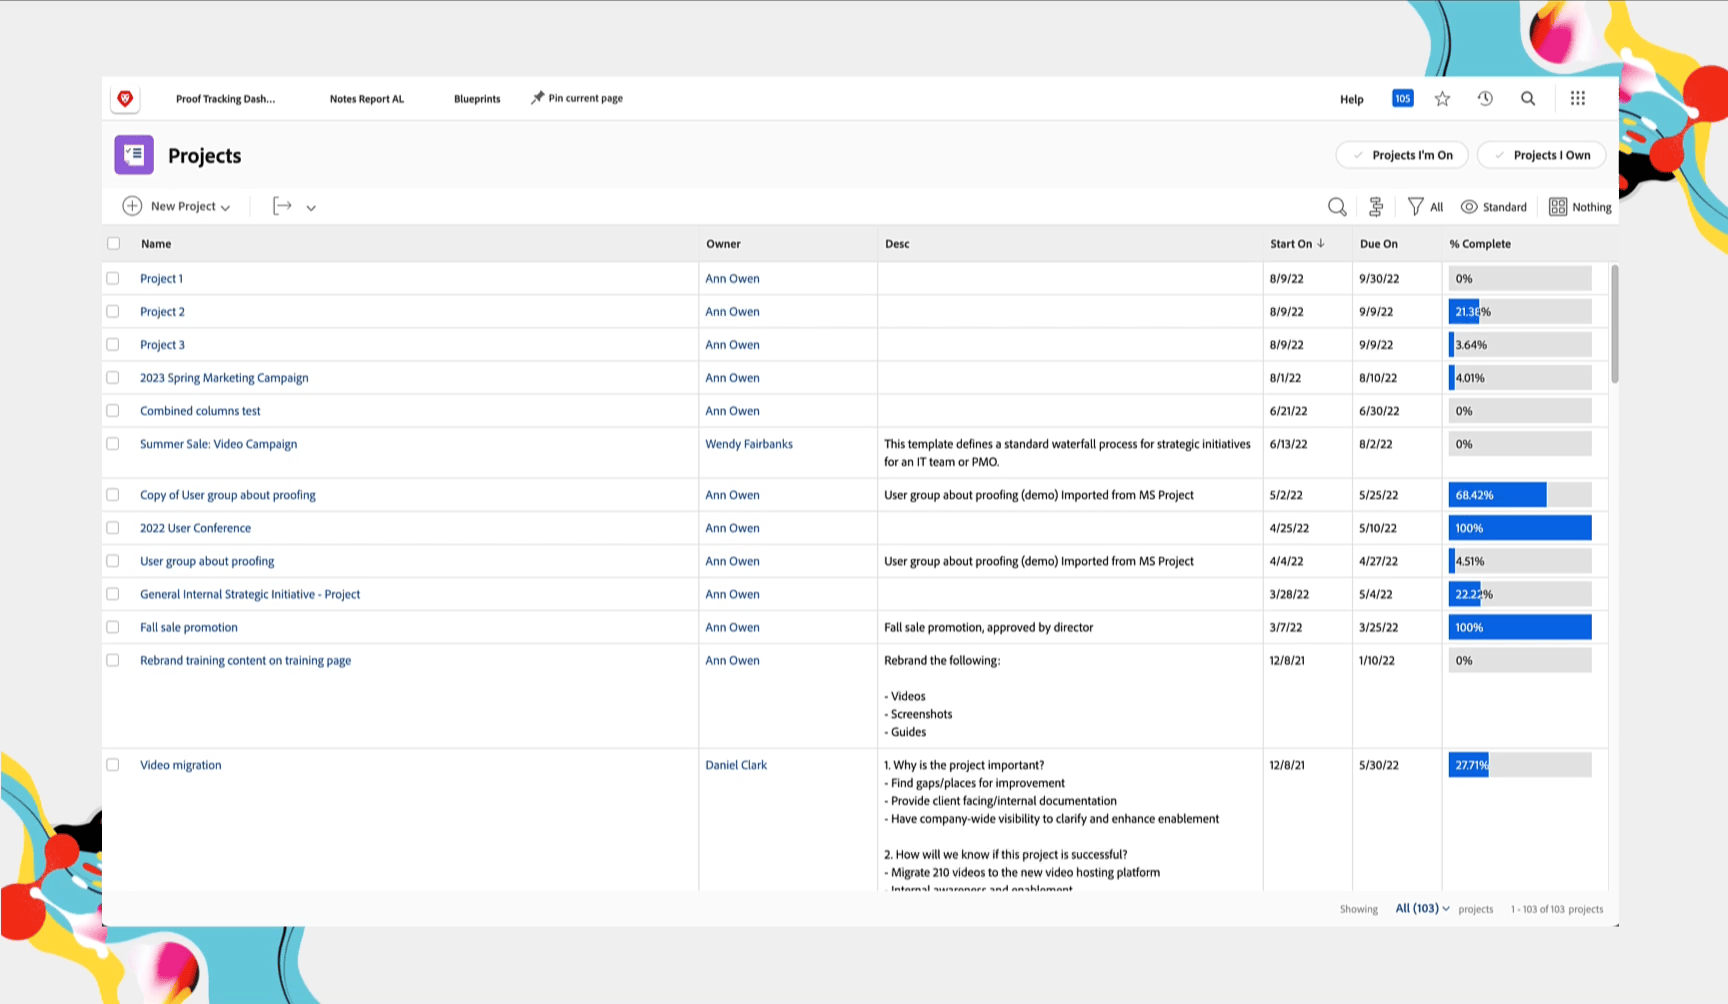Viewport: 1728px width, 1004px height.
Task: Open the Notes Report AL pinned tab
Action: point(367,99)
